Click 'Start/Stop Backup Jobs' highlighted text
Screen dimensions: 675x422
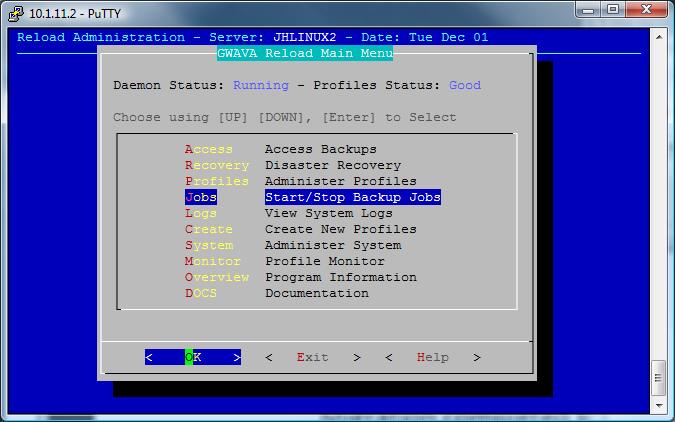coord(353,197)
